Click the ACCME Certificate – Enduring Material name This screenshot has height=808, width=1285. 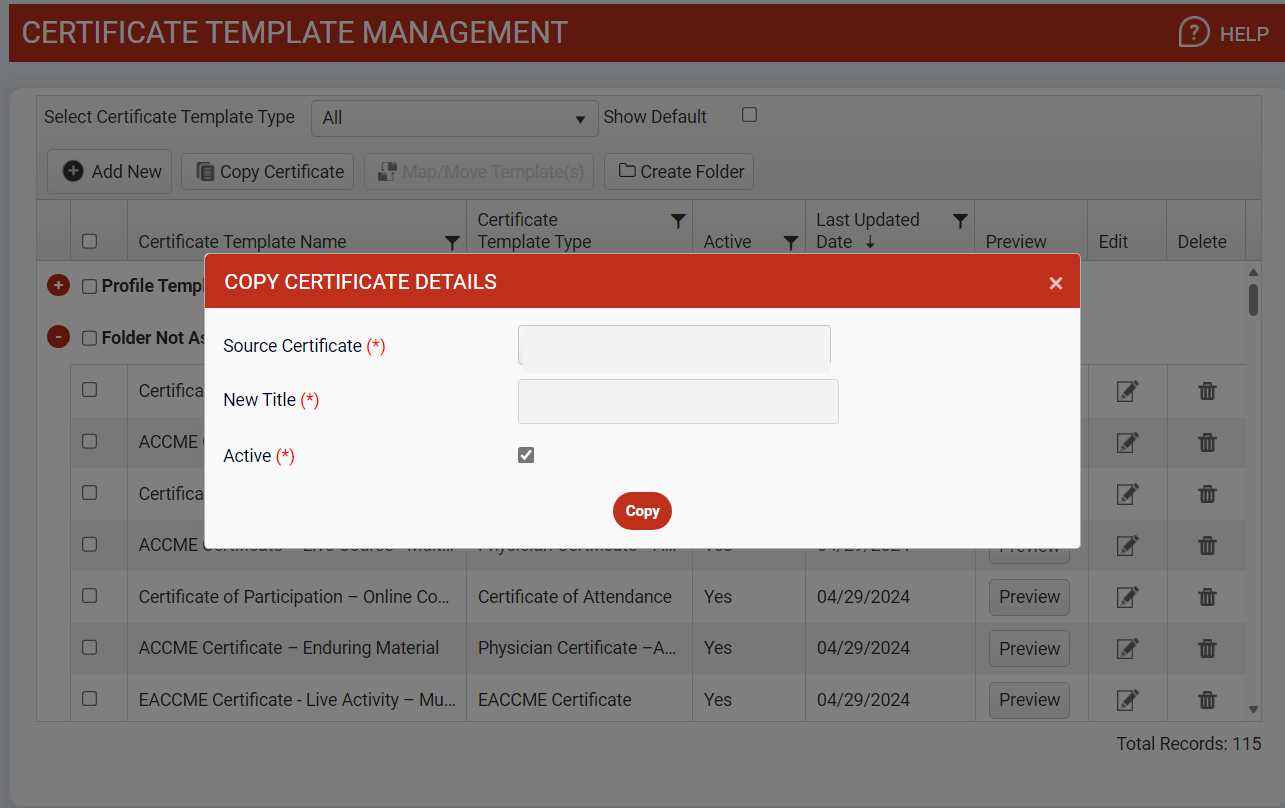(289, 648)
